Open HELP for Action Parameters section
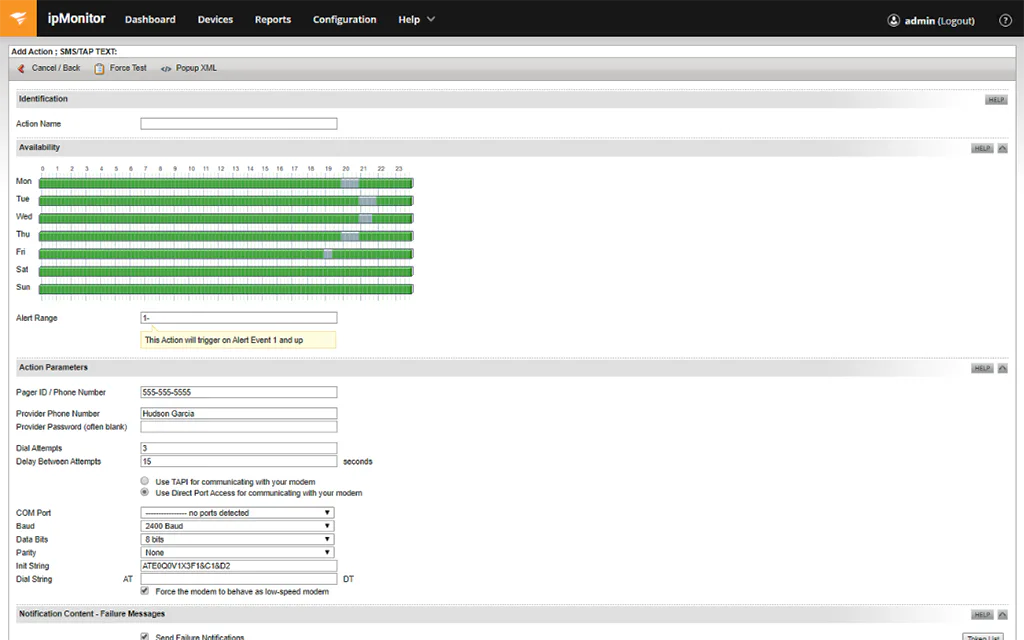Viewport: 1024px width, 640px height. click(982, 368)
